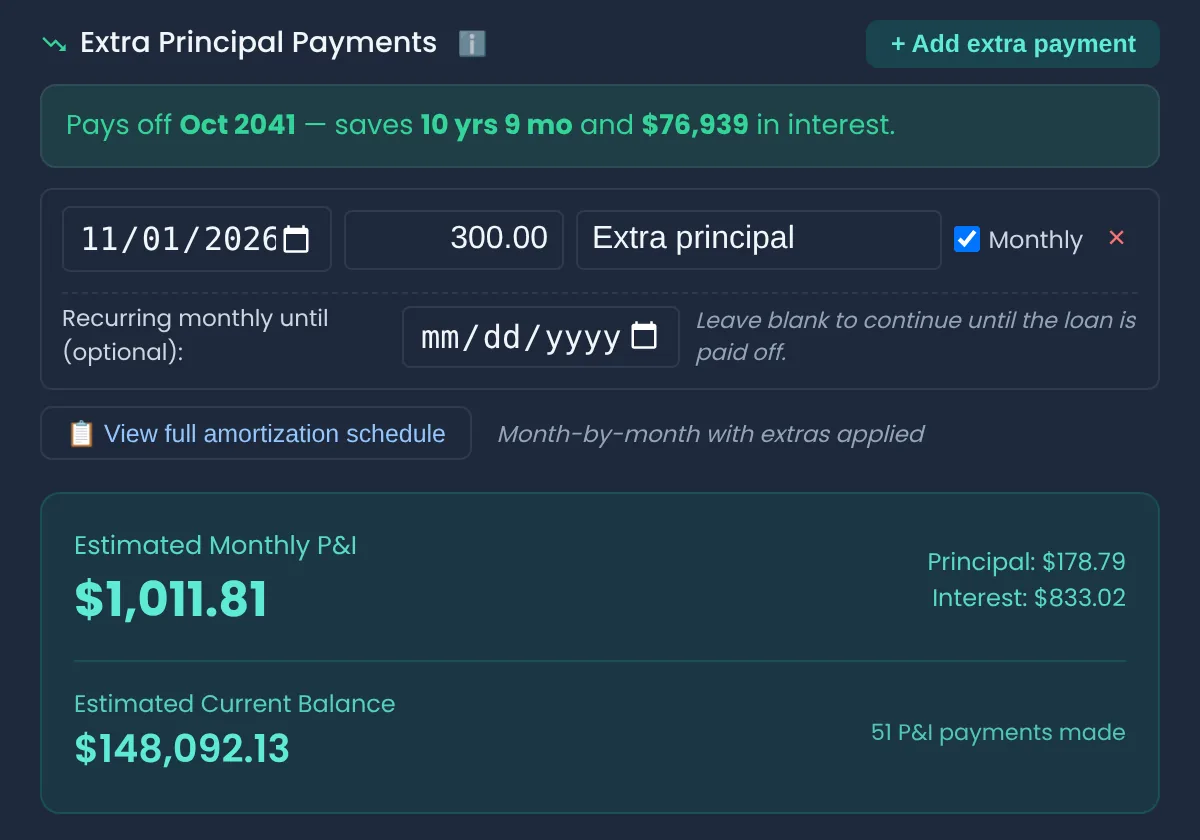Viewport: 1200px width, 840px height.
Task: Click the $148,092.13 current balance value
Action: [x=182, y=748]
